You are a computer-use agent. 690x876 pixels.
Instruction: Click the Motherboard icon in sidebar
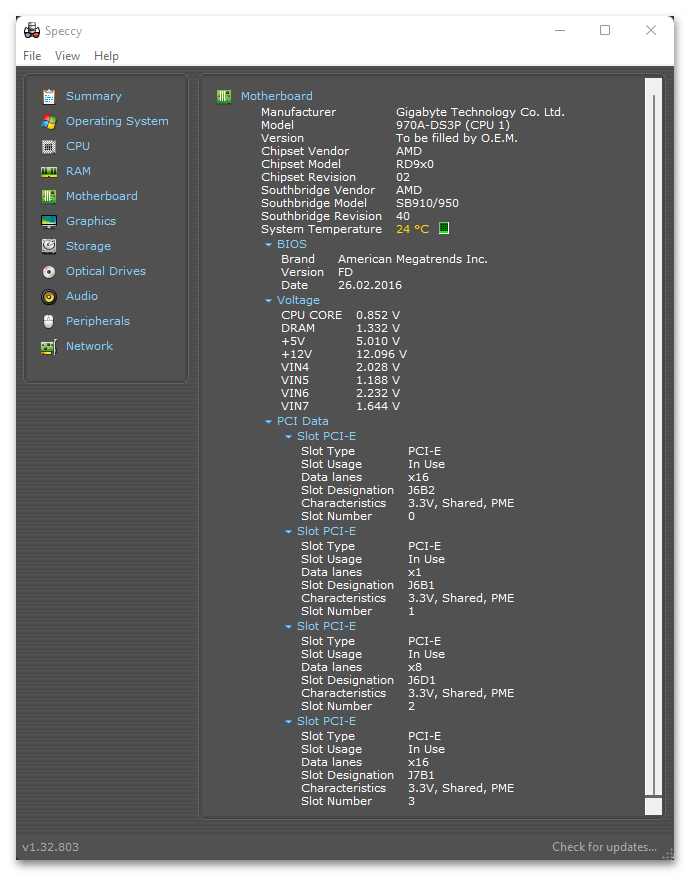click(49, 197)
